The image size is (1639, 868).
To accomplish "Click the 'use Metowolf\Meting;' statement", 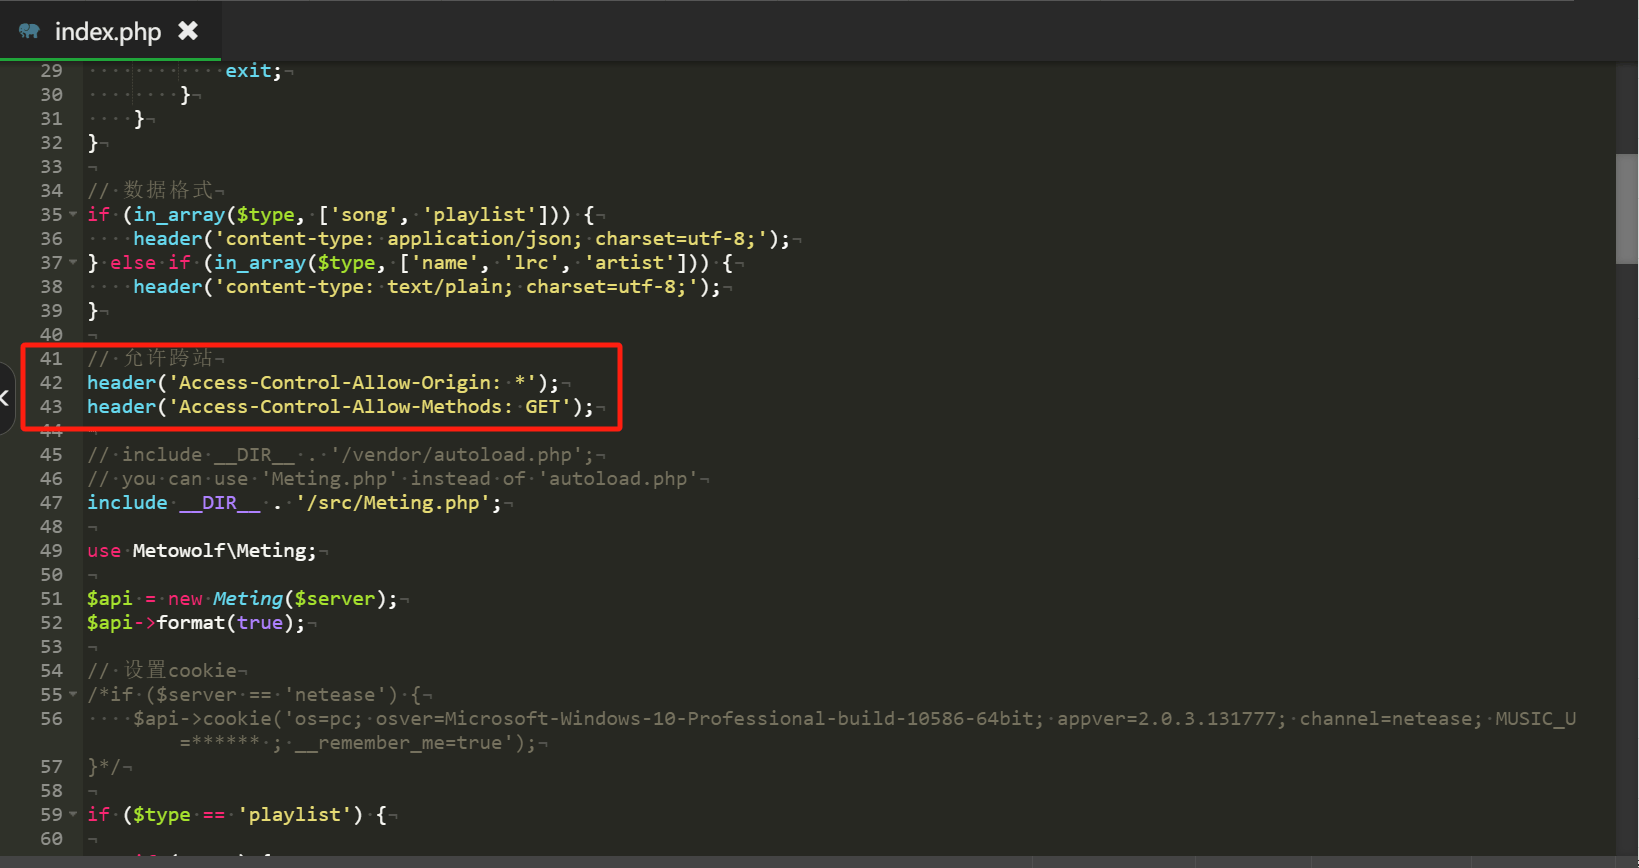I will pyautogui.click(x=201, y=551).
